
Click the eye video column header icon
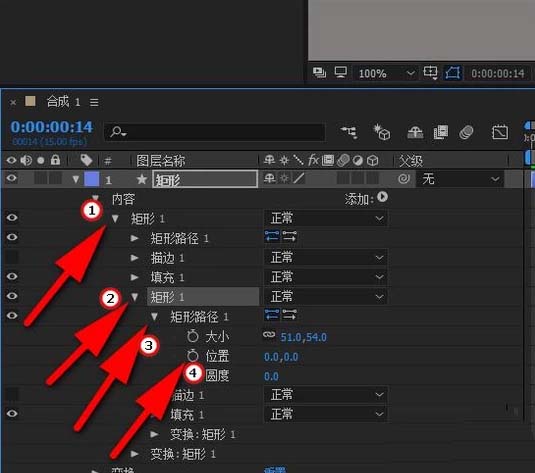click(x=11, y=160)
